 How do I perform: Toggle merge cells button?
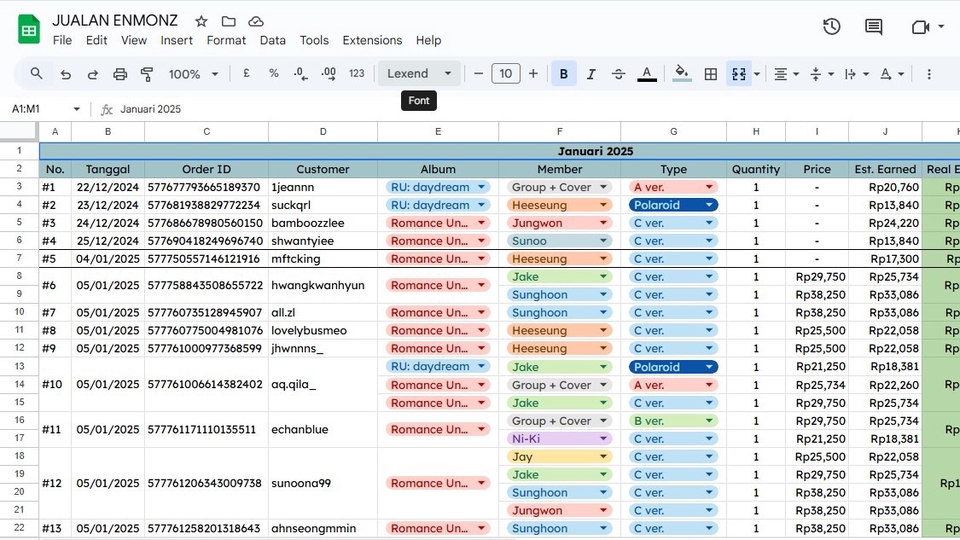point(739,74)
